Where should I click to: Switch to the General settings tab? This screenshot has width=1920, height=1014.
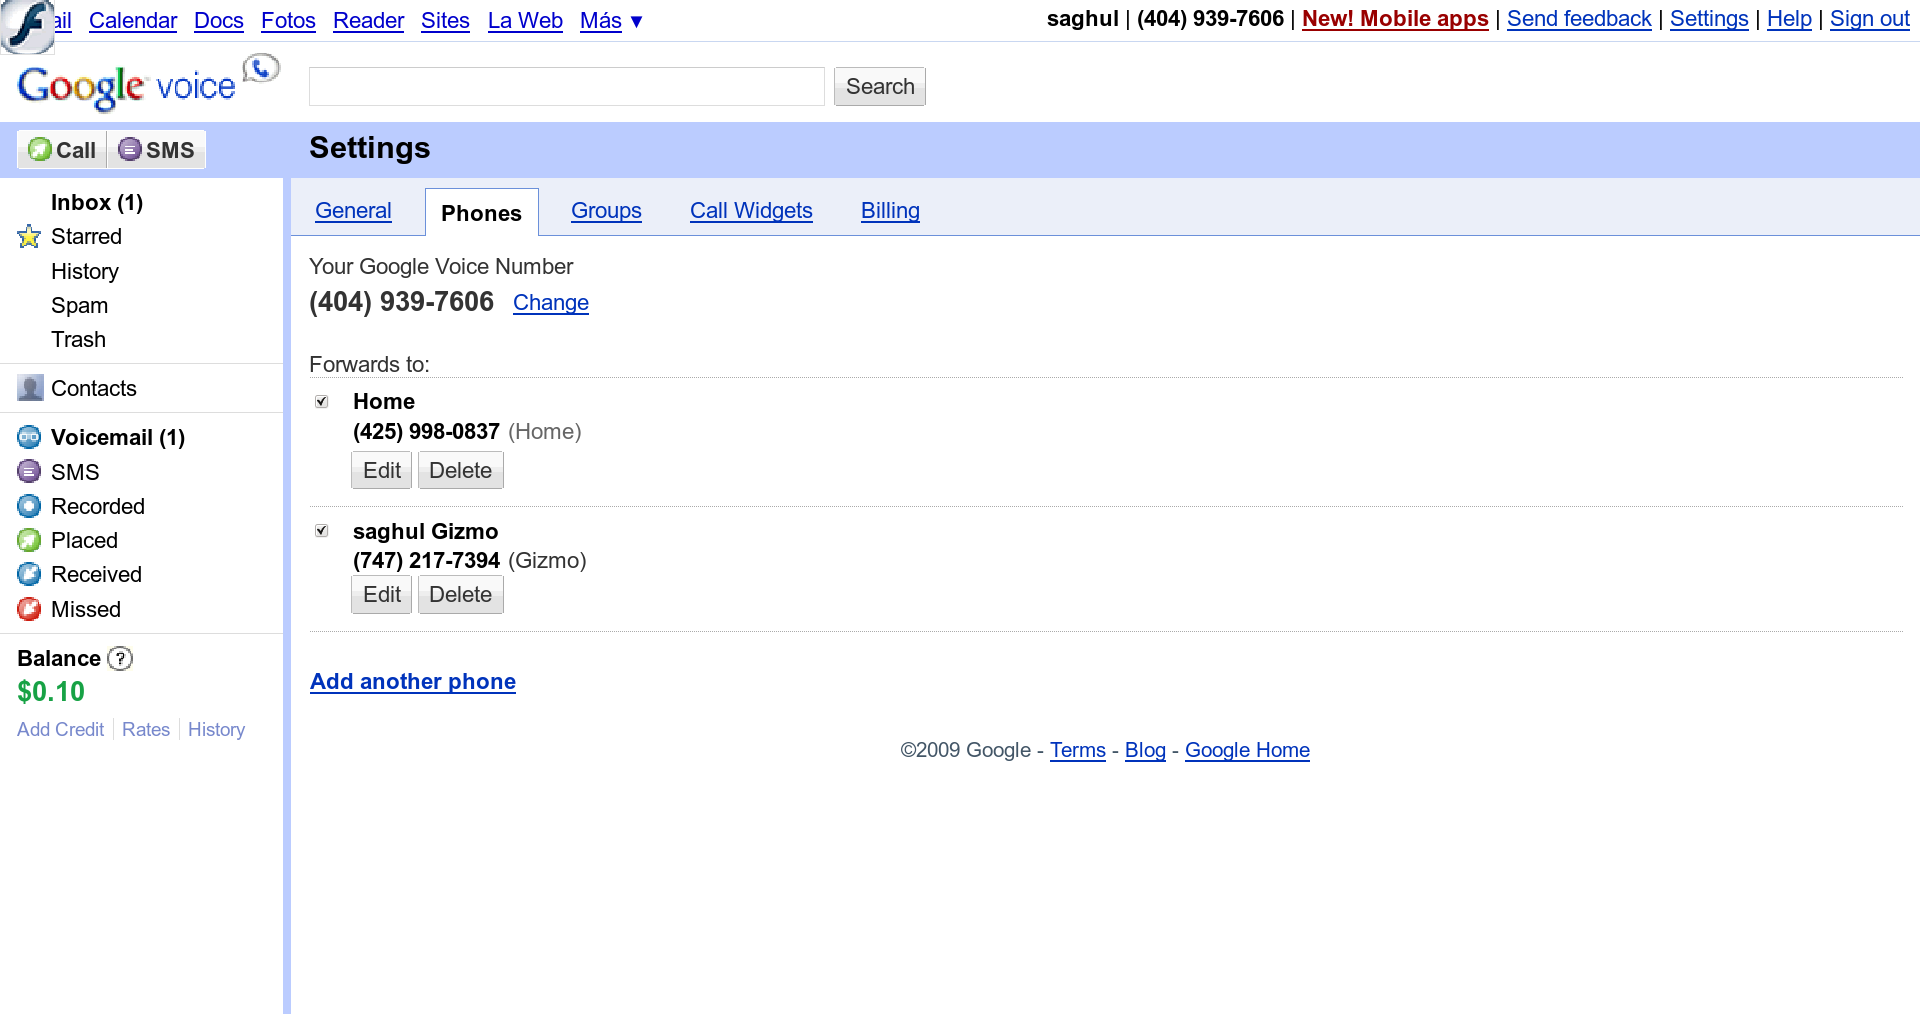(x=353, y=211)
